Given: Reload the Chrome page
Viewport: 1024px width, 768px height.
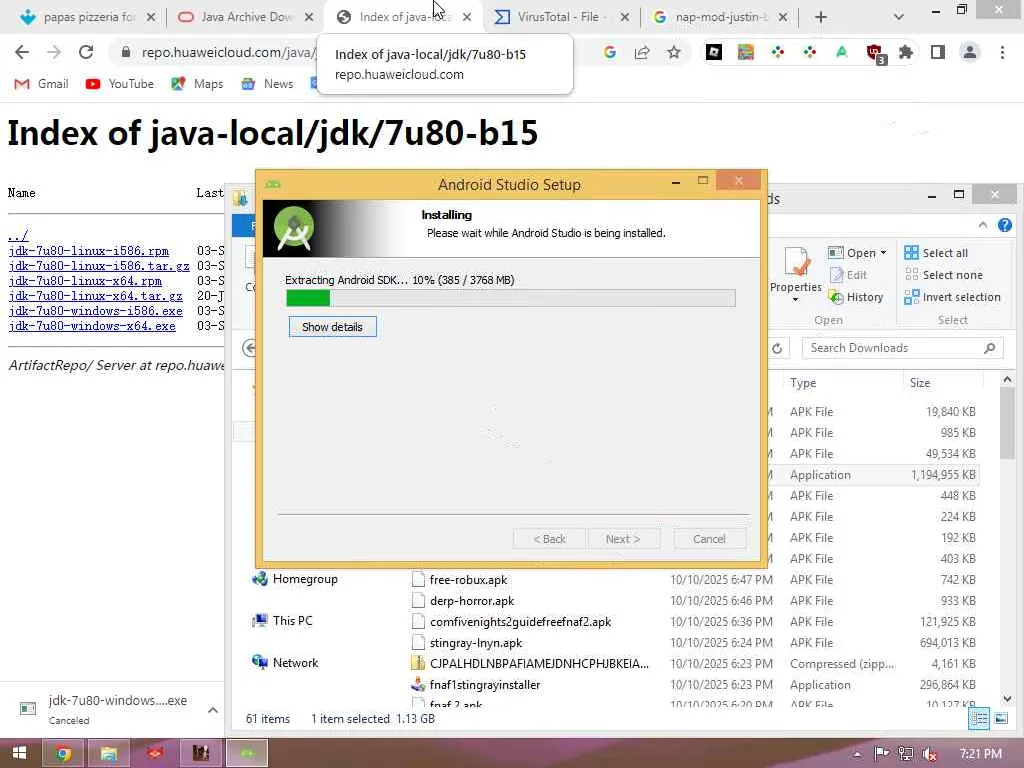Looking at the screenshot, I should 86,52.
